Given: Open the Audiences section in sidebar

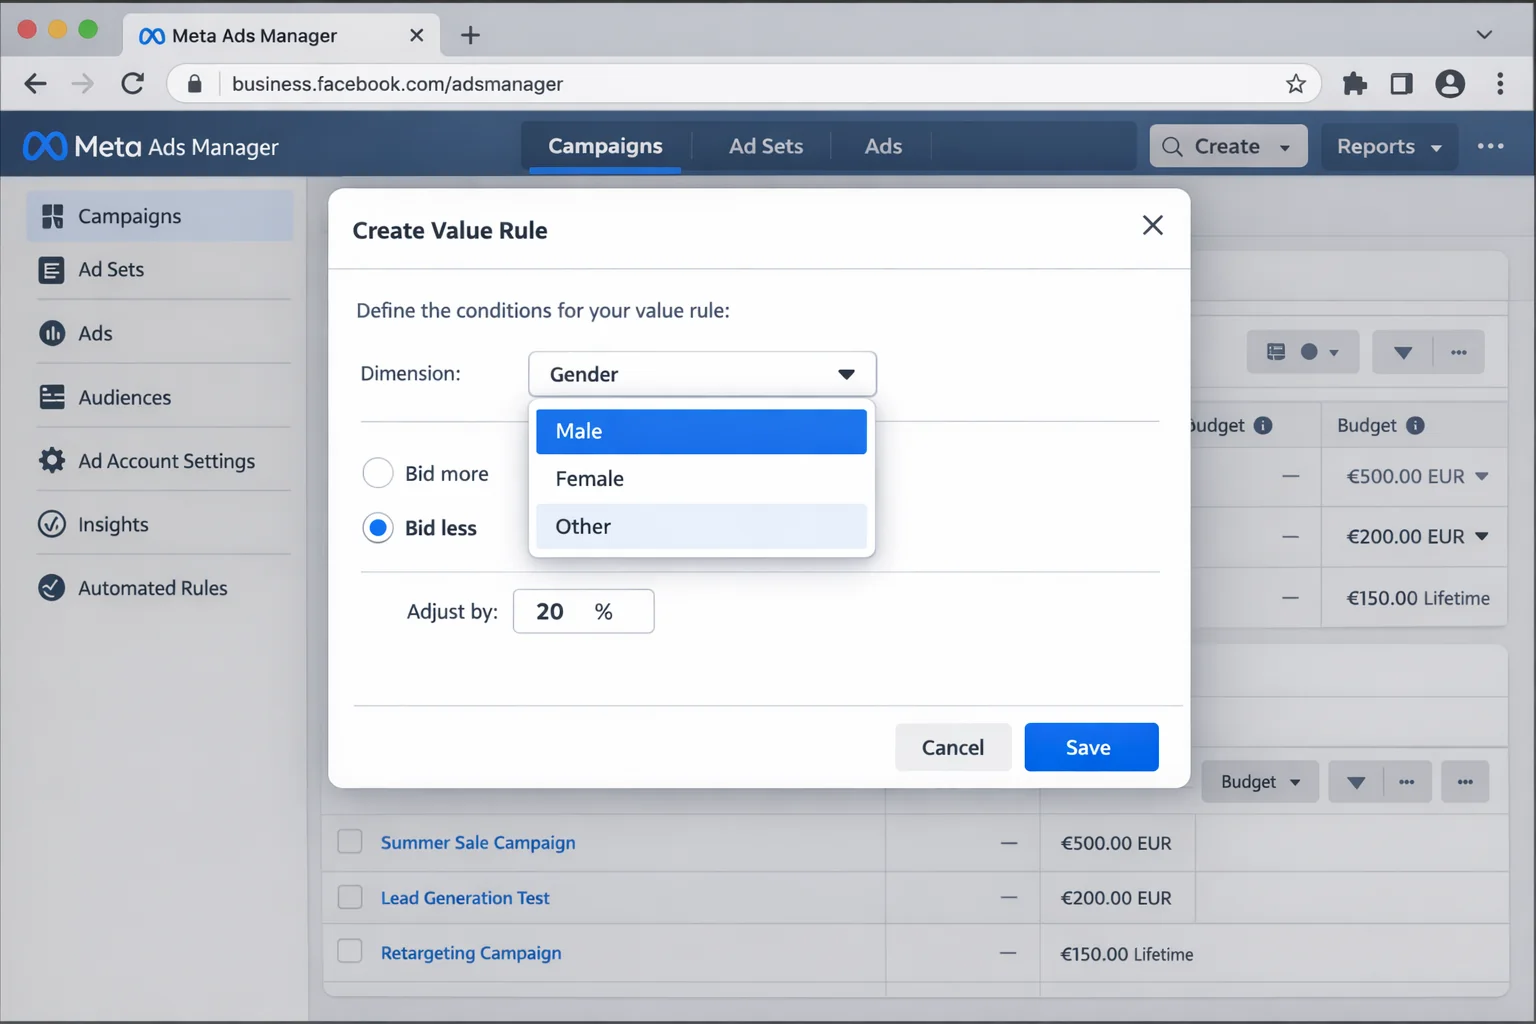Looking at the screenshot, I should pos(124,397).
